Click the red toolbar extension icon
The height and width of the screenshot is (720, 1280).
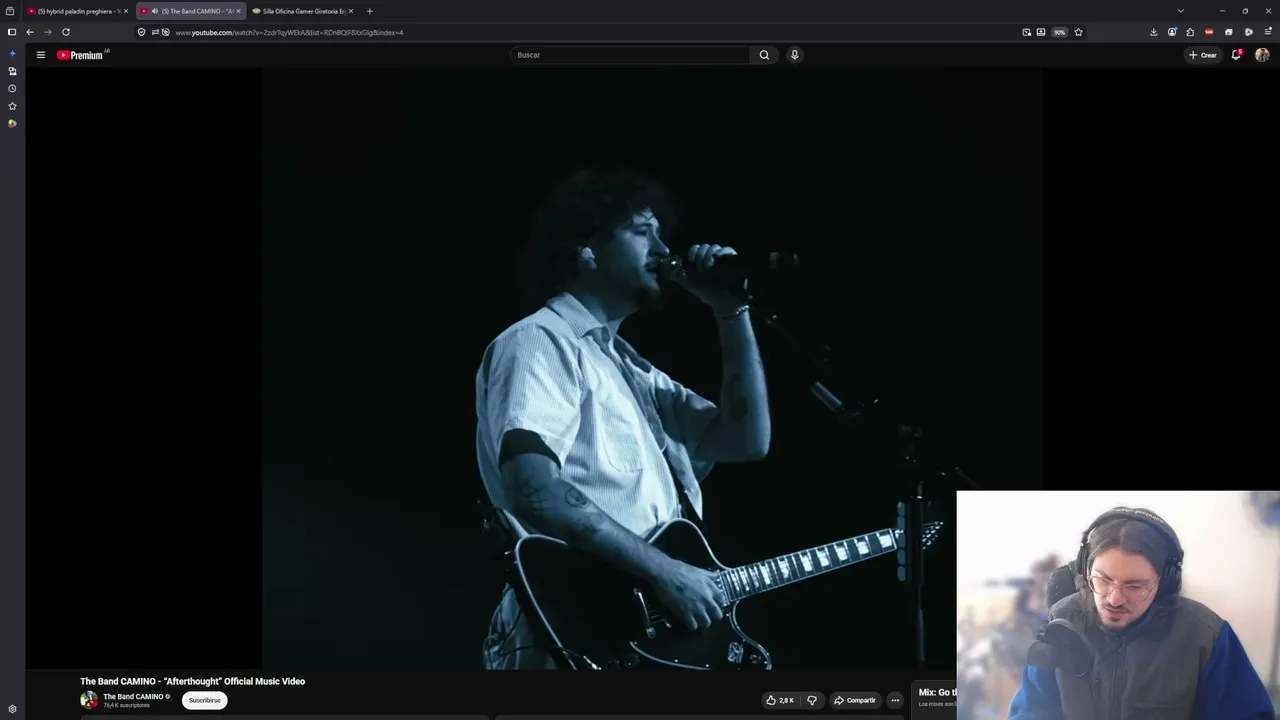coord(1209,32)
